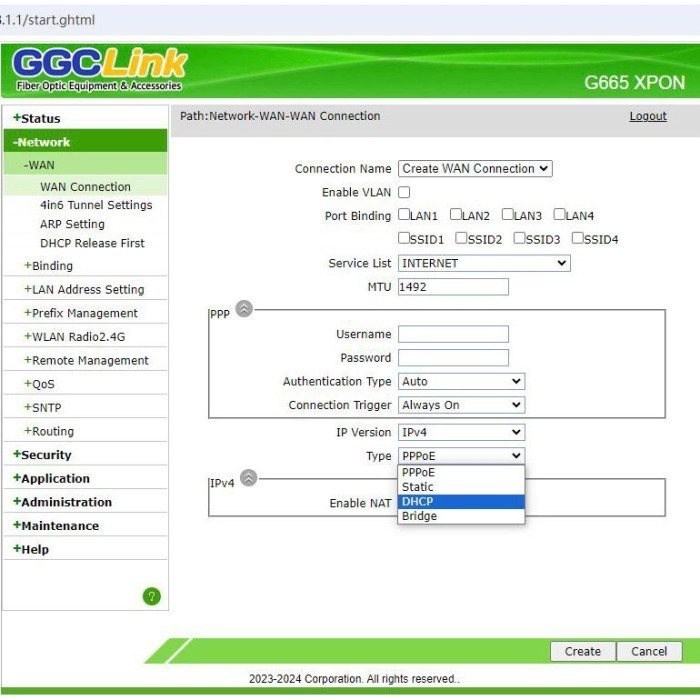Screen dimensions: 700x700
Task: Choose DHCP from the Type list
Action: point(460,502)
